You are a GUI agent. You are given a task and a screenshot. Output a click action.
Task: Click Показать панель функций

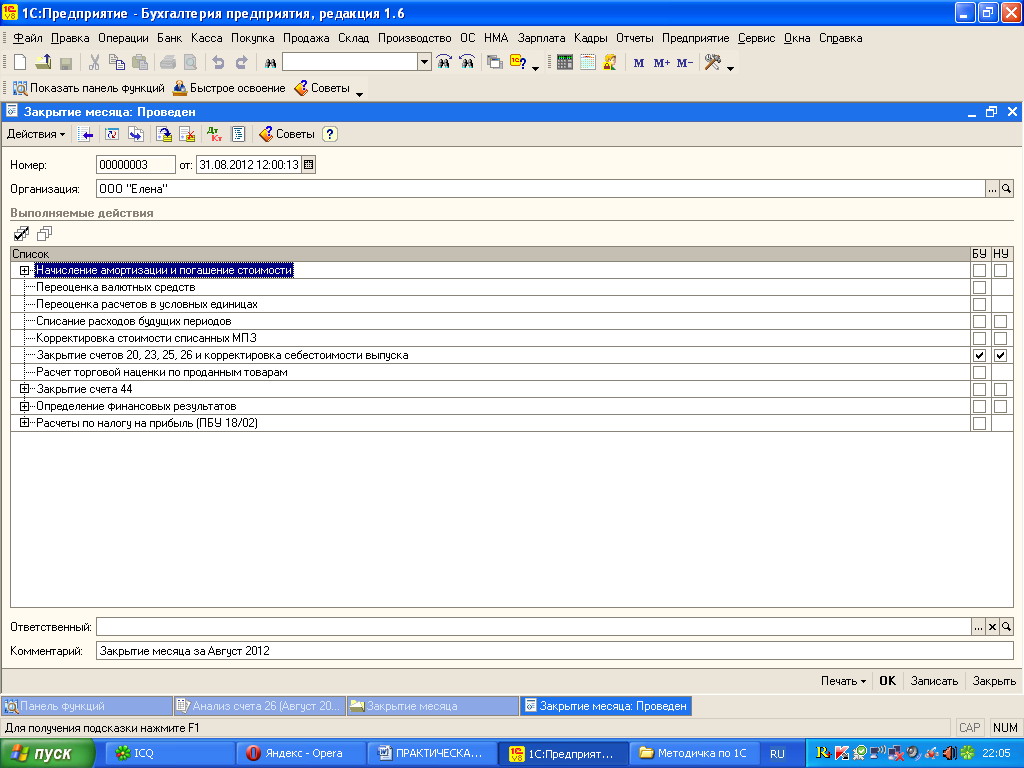pos(89,88)
